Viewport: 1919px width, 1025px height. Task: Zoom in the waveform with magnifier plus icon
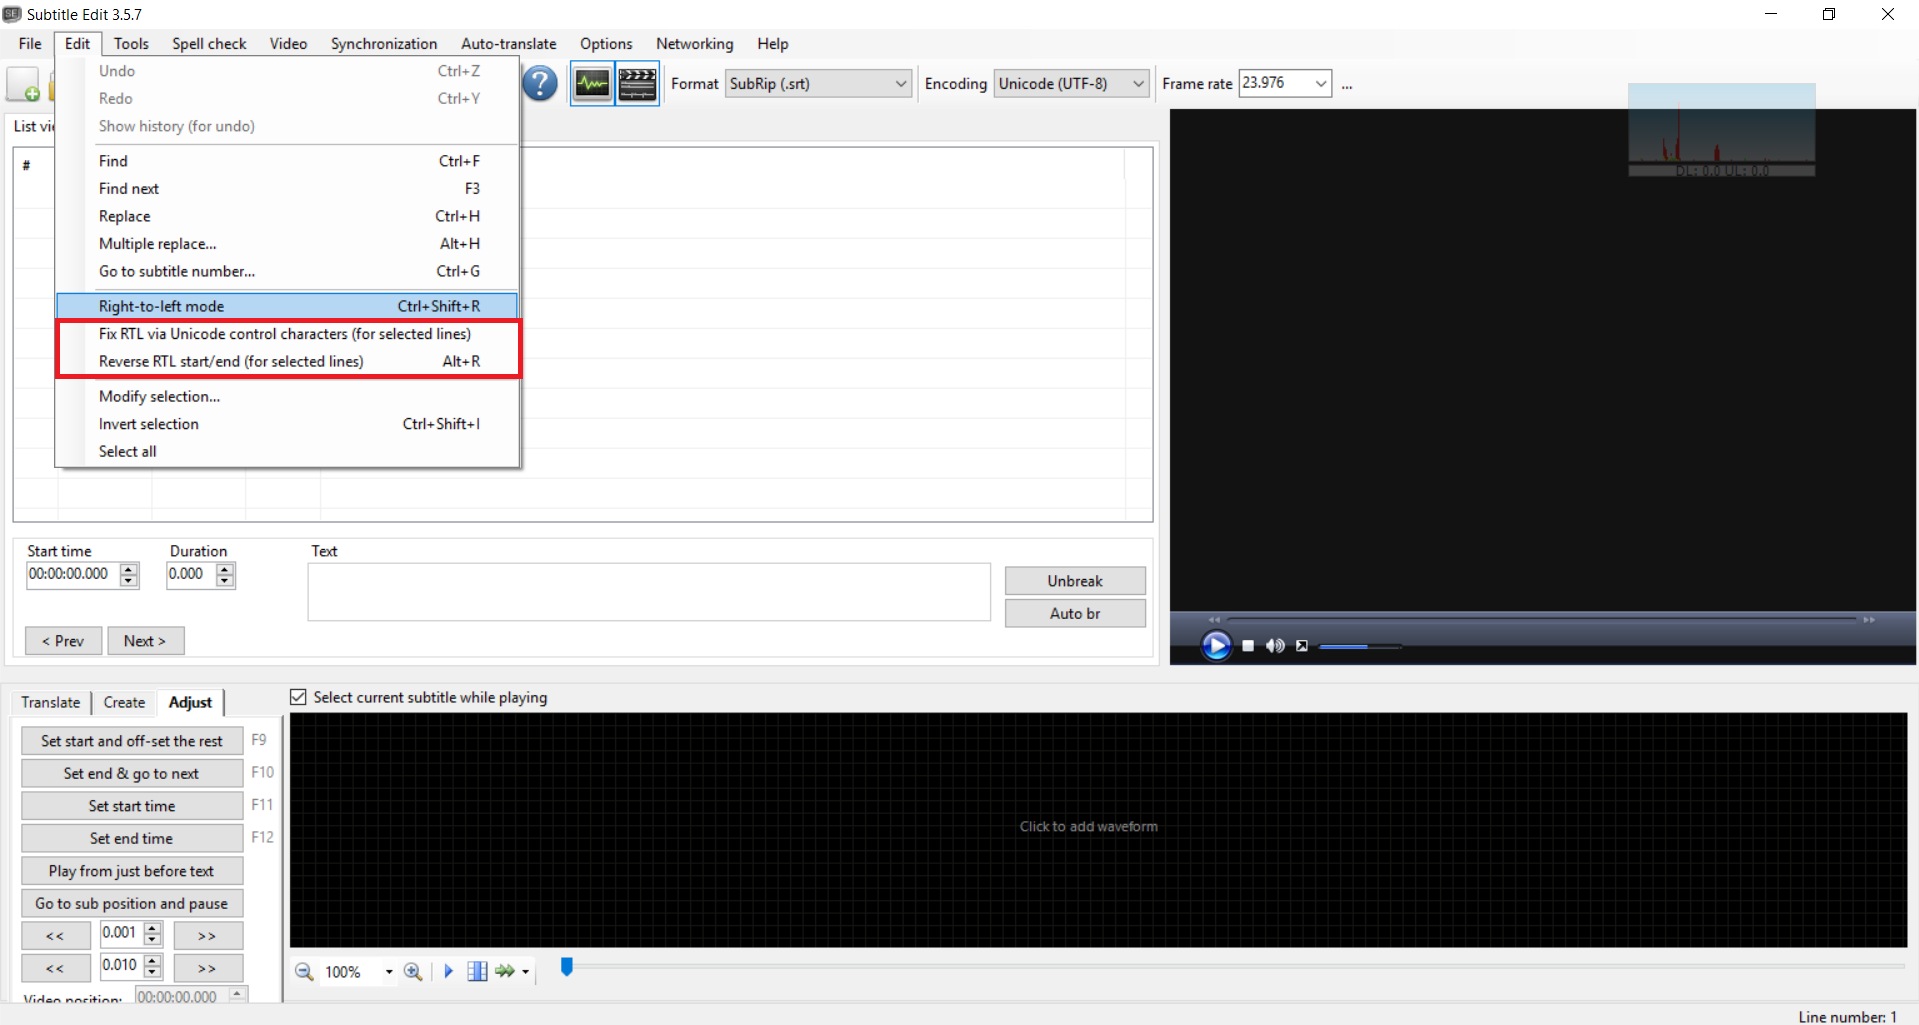(x=412, y=971)
